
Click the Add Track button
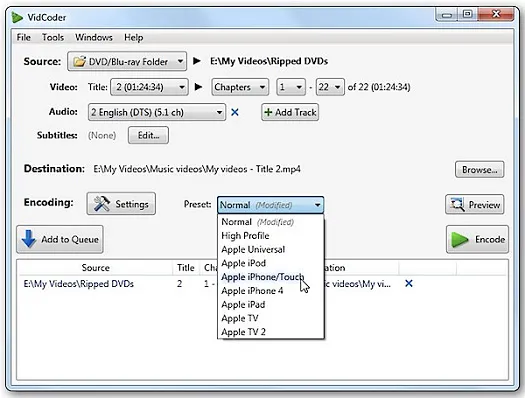(290, 112)
